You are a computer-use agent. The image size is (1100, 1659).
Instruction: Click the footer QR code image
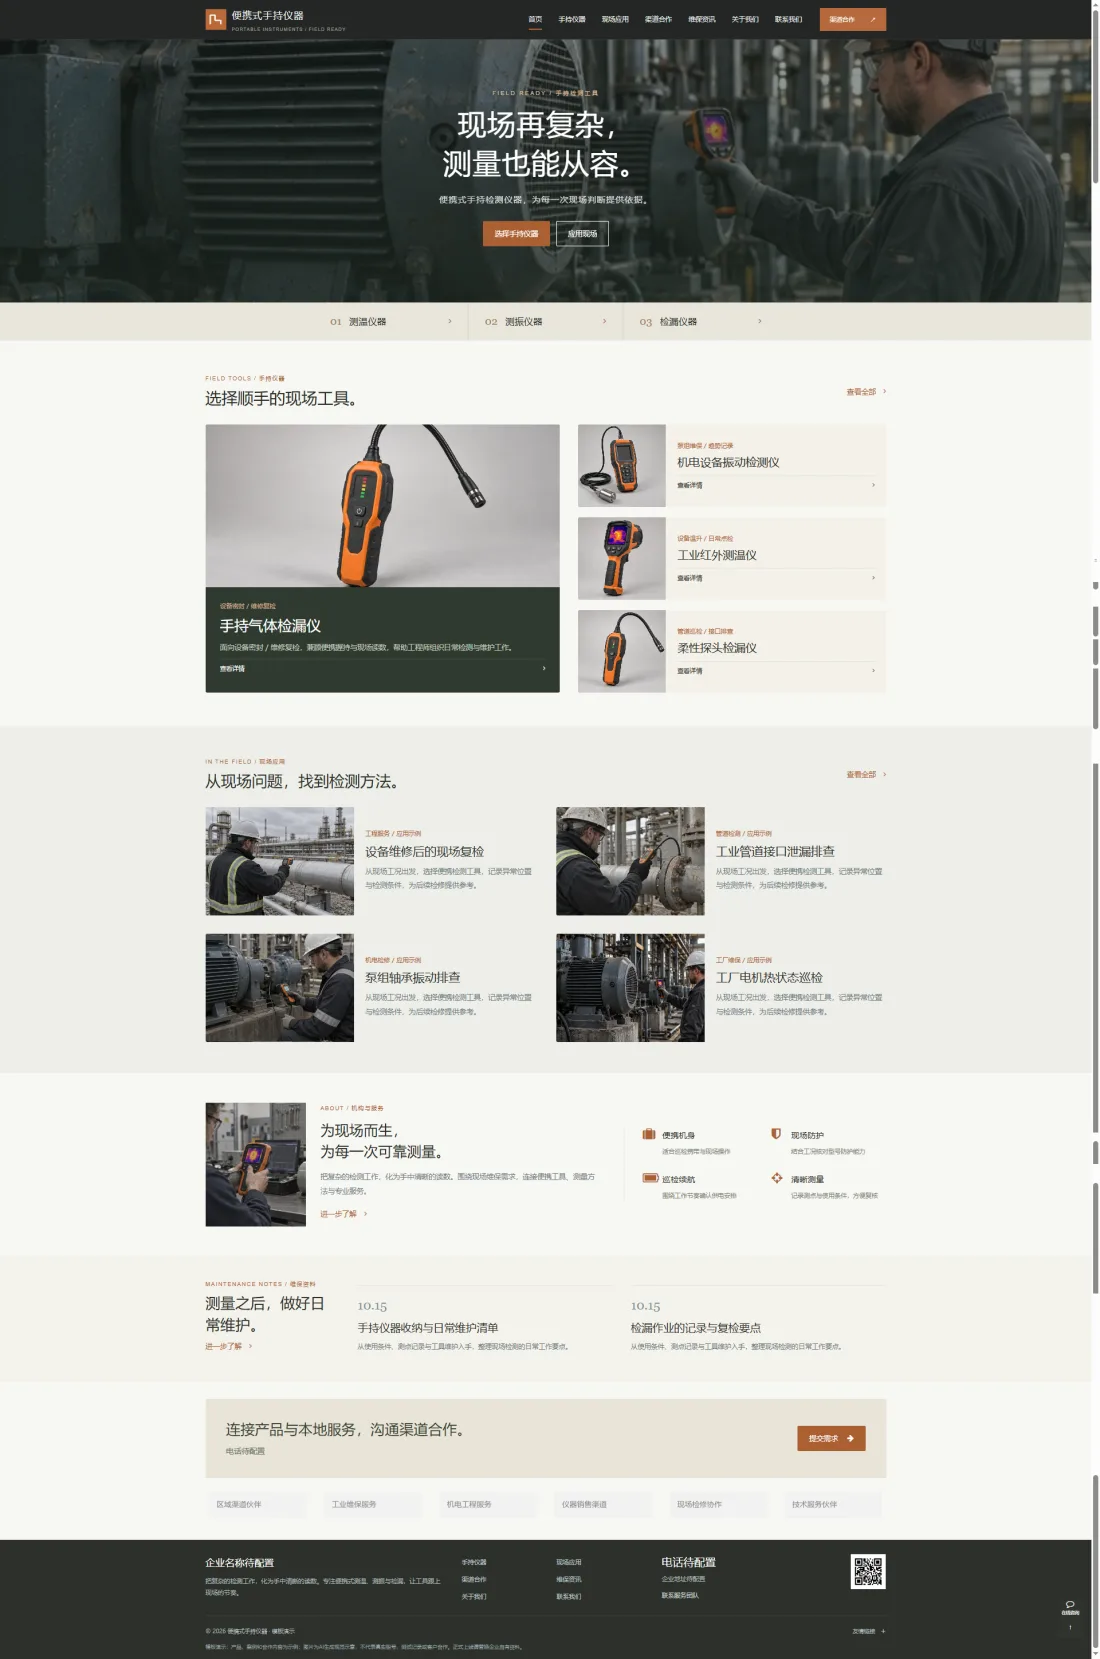click(x=868, y=1571)
